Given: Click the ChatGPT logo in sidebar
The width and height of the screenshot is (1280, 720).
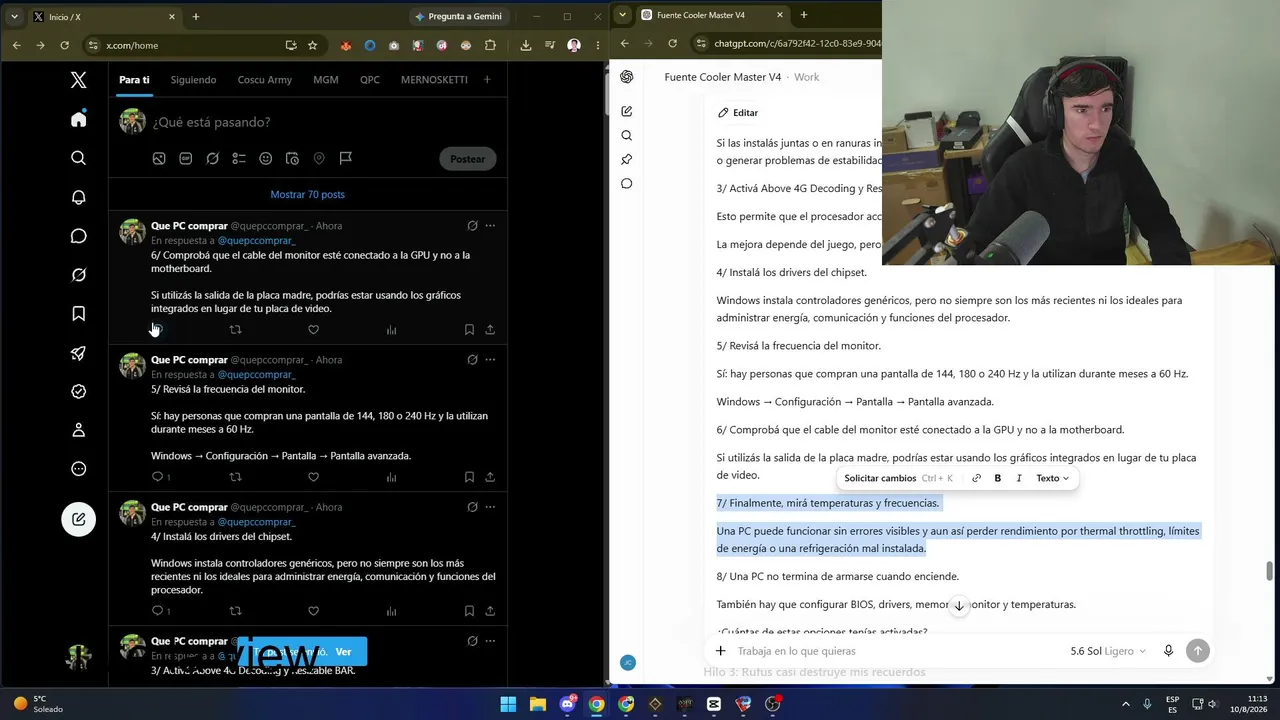Looking at the screenshot, I should pos(627,77).
